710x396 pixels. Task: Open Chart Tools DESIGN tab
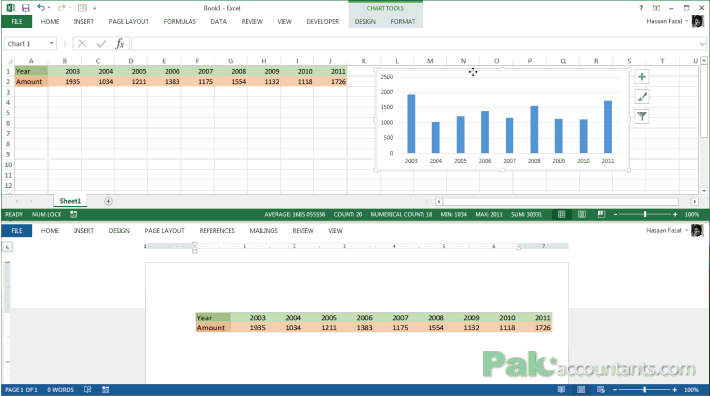365,21
